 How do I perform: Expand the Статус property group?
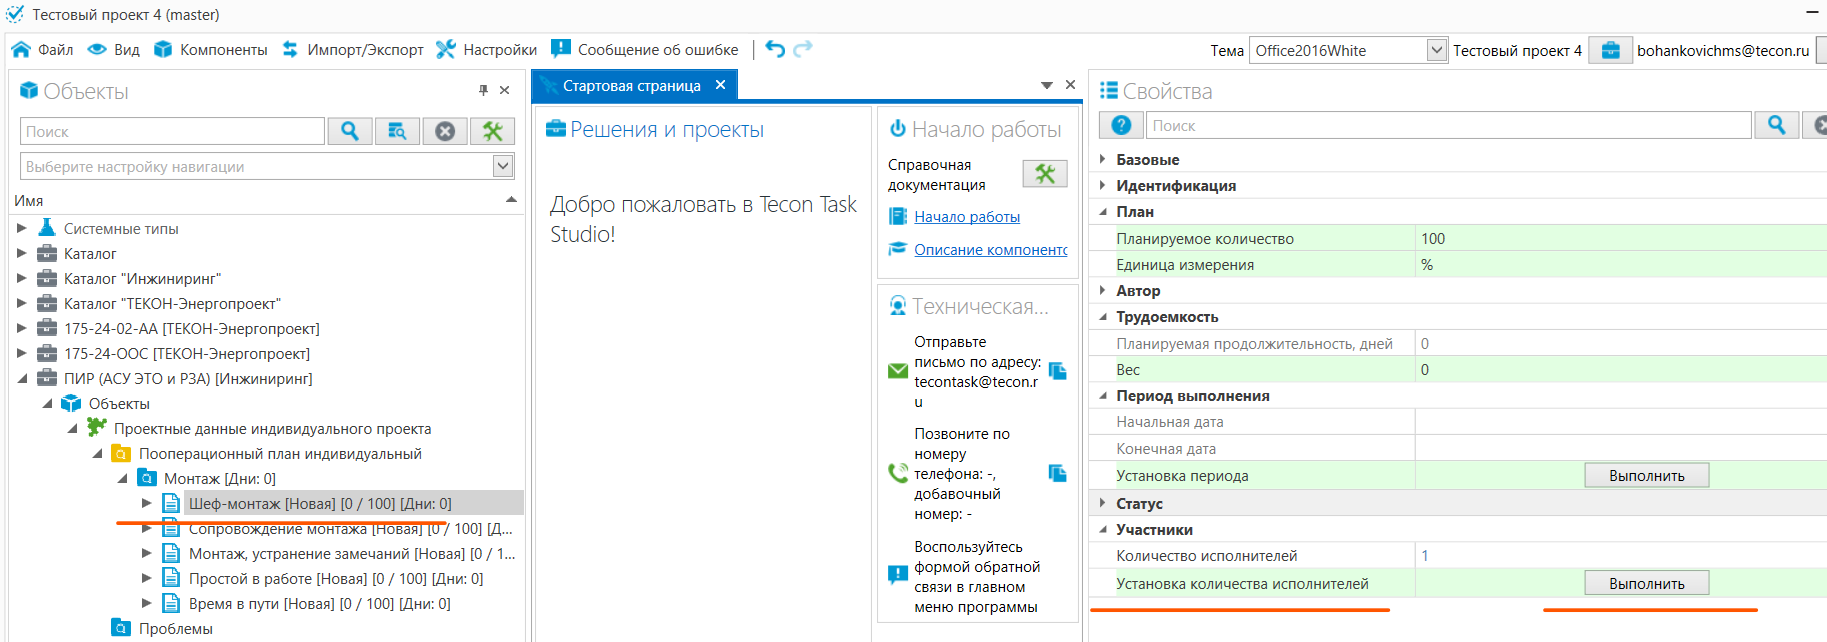(1103, 503)
